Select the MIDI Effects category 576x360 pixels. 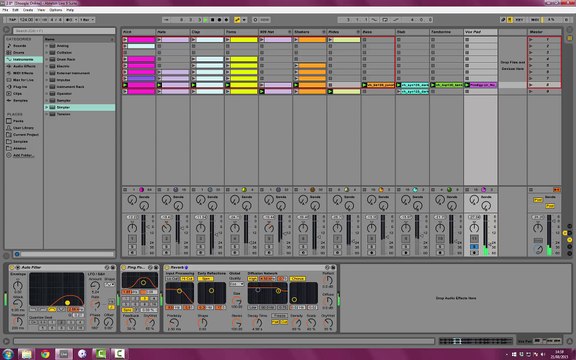(23, 73)
